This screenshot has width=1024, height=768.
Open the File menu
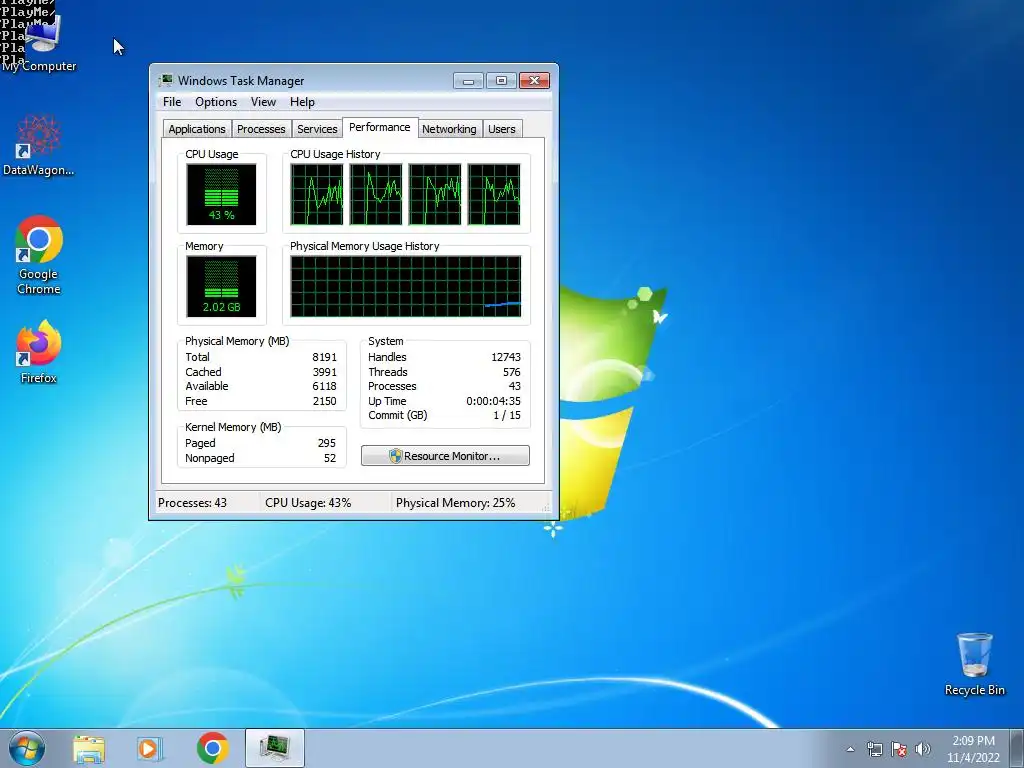point(172,102)
